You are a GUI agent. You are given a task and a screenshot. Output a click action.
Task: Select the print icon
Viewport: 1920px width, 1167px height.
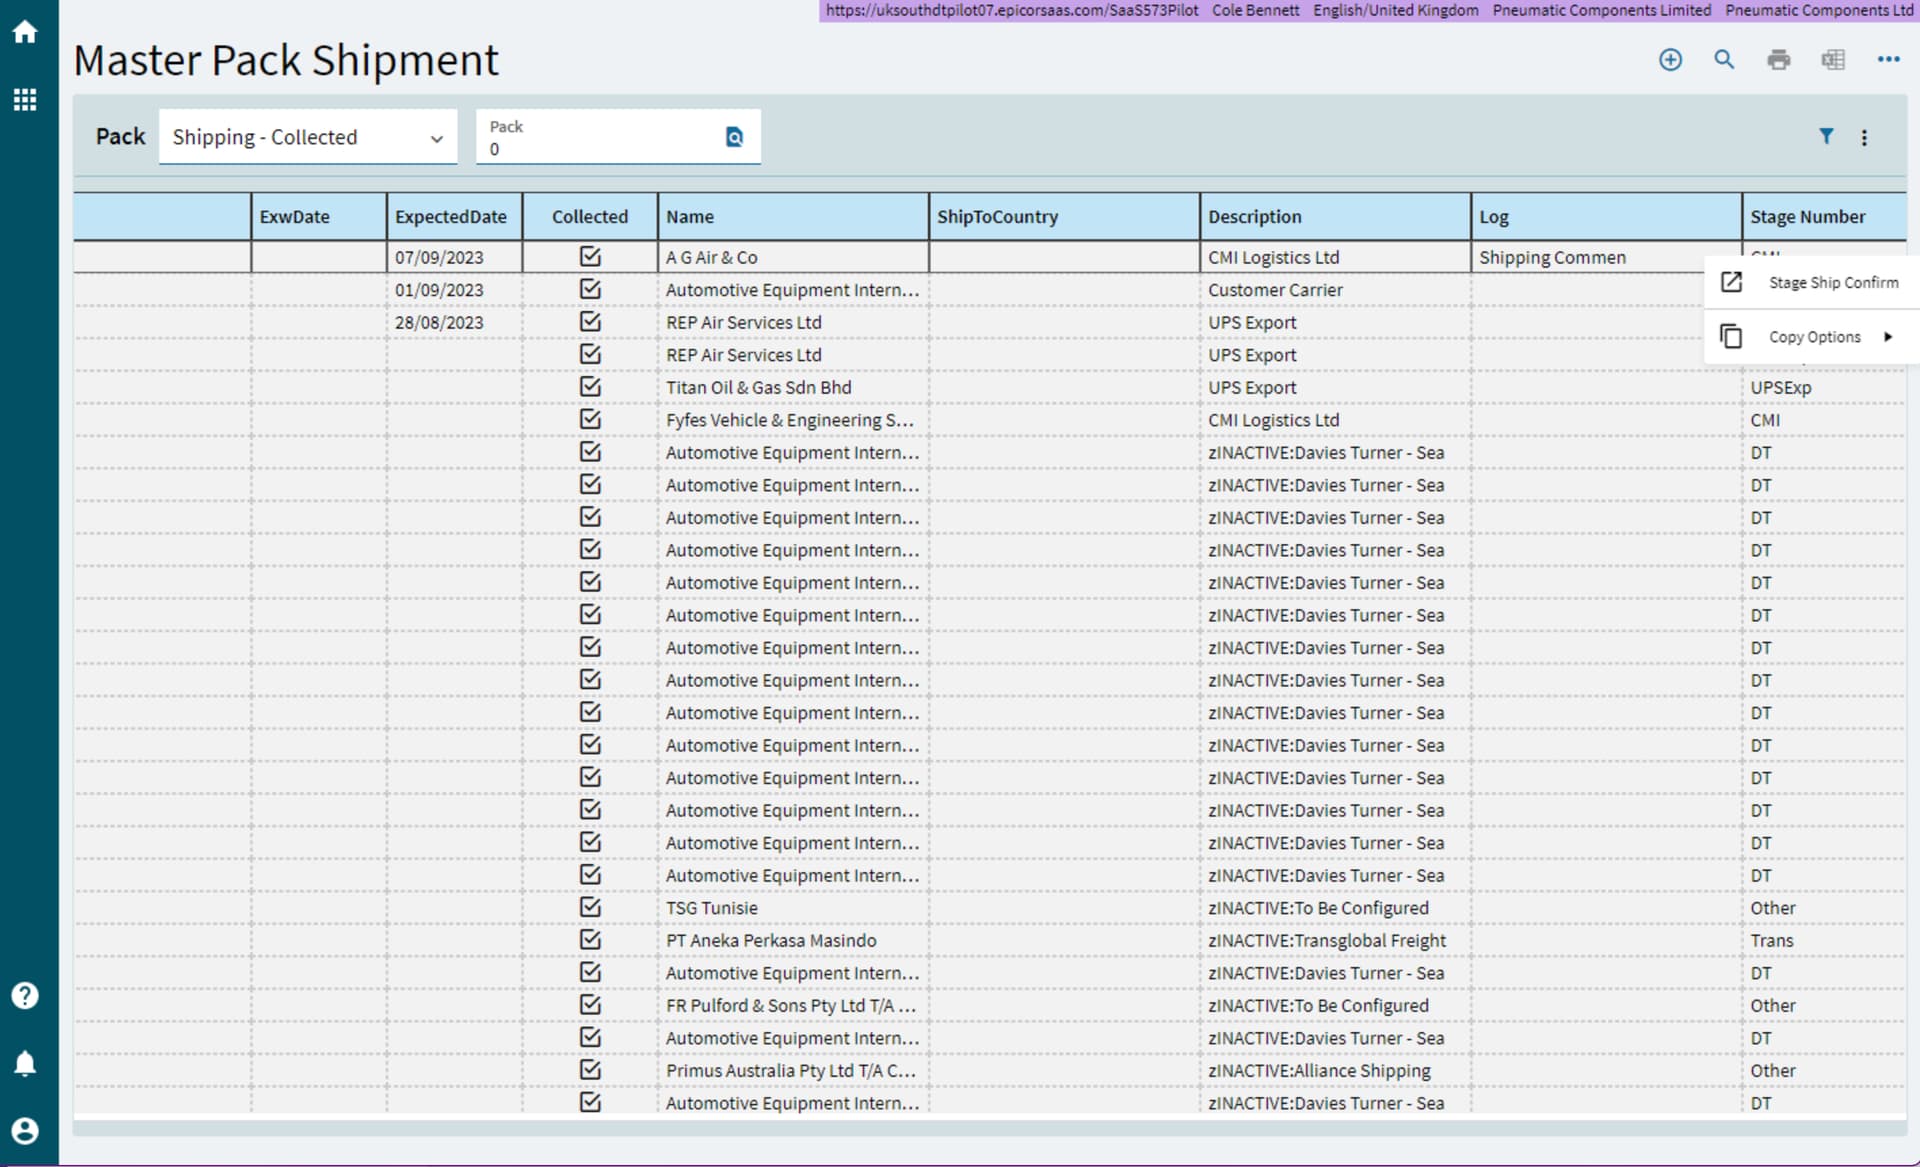pos(1779,60)
